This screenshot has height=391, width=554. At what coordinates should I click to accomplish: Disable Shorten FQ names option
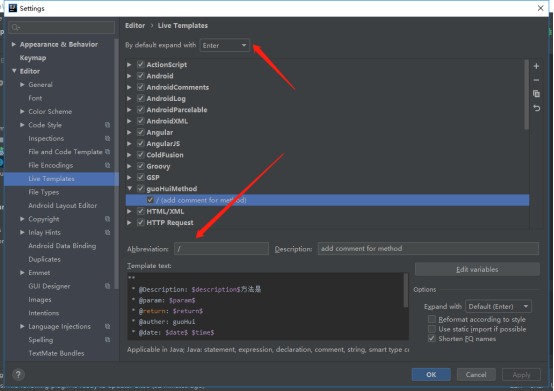(x=432, y=338)
